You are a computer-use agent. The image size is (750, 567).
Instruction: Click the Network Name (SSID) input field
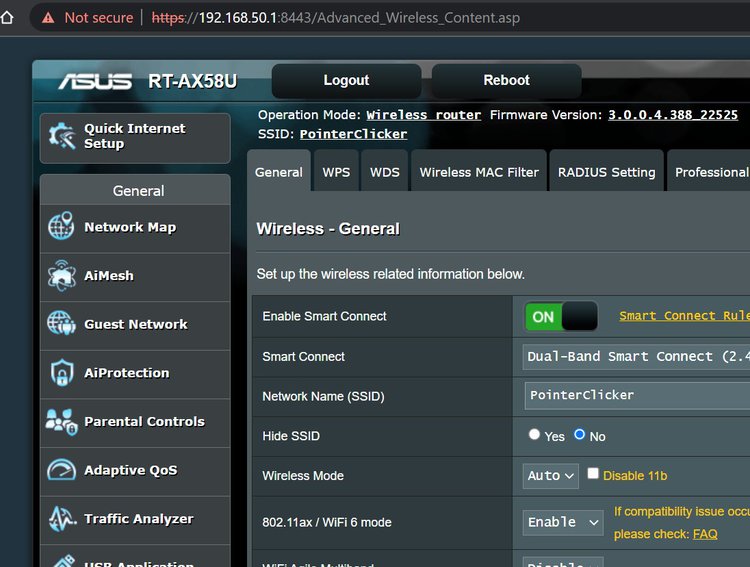pyautogui.click(x=637, y=396)
